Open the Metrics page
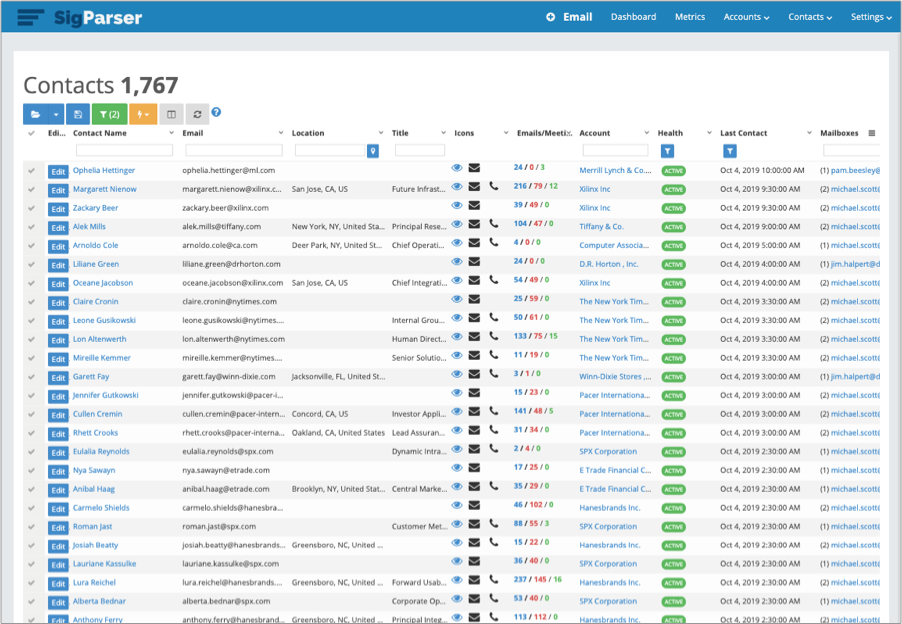 pos(690,17)
